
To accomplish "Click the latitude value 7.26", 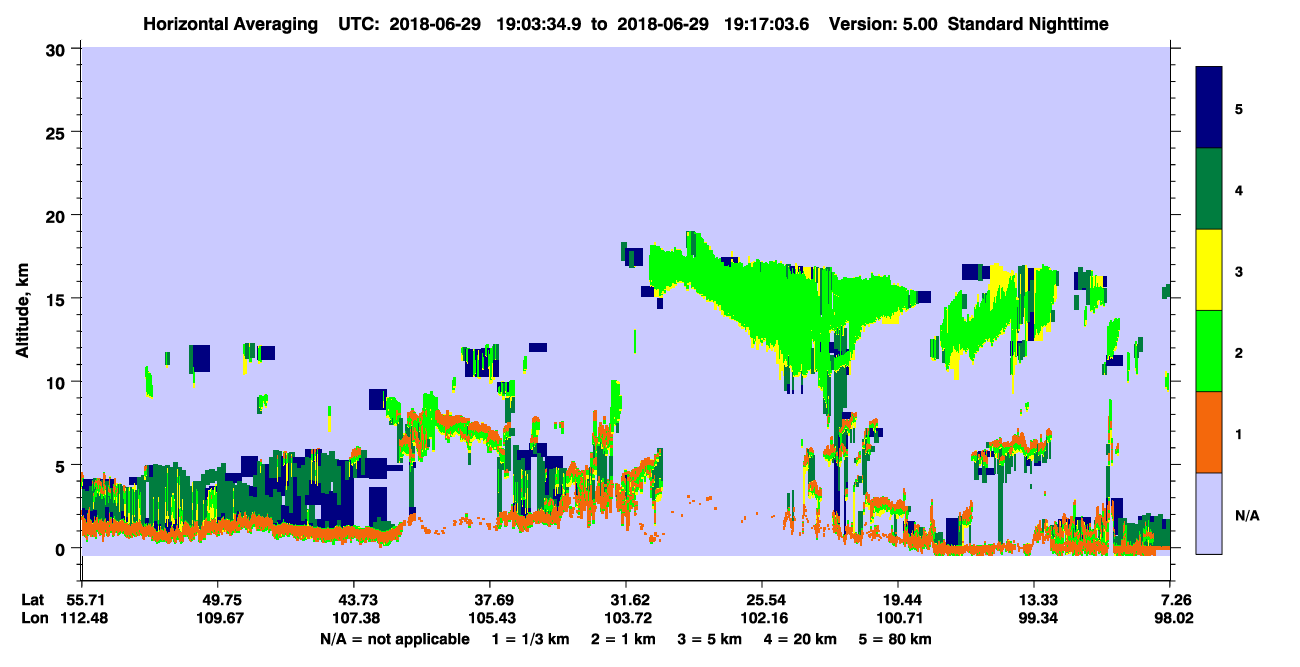I will [x=1175, y=600].
